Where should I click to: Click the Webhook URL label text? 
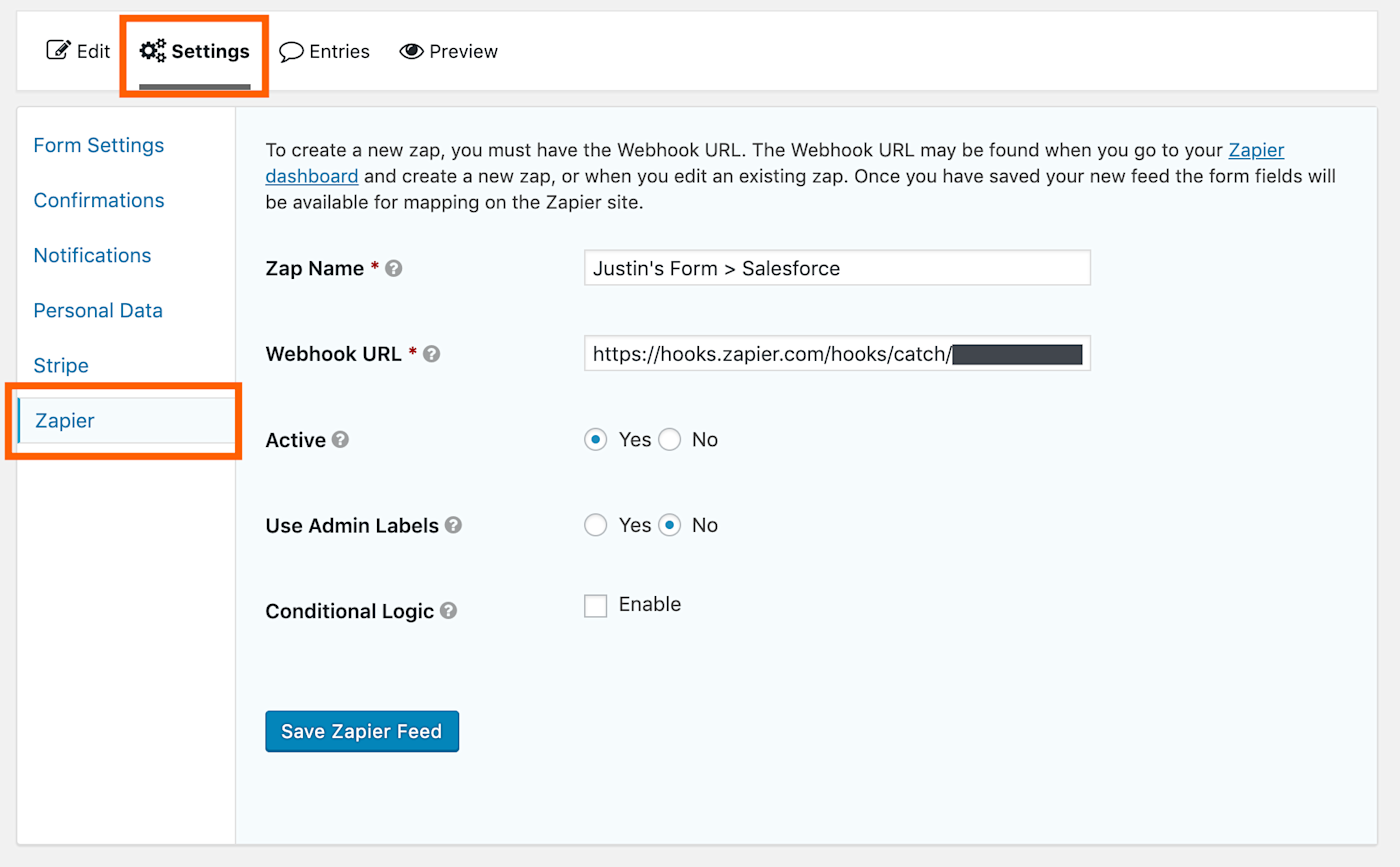[333, 353]
